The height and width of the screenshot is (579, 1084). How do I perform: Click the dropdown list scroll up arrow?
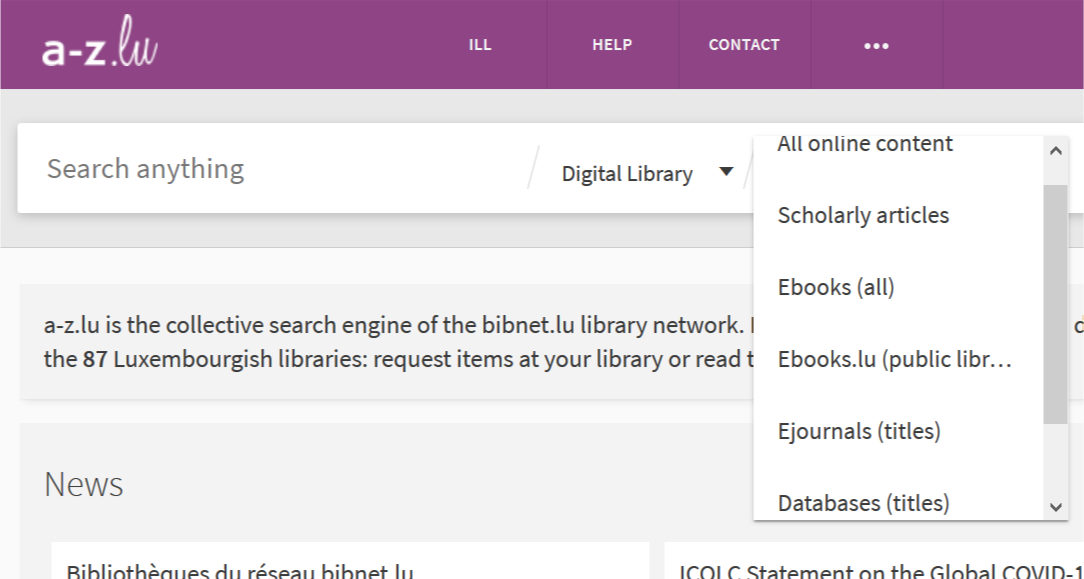point(1056,151)
